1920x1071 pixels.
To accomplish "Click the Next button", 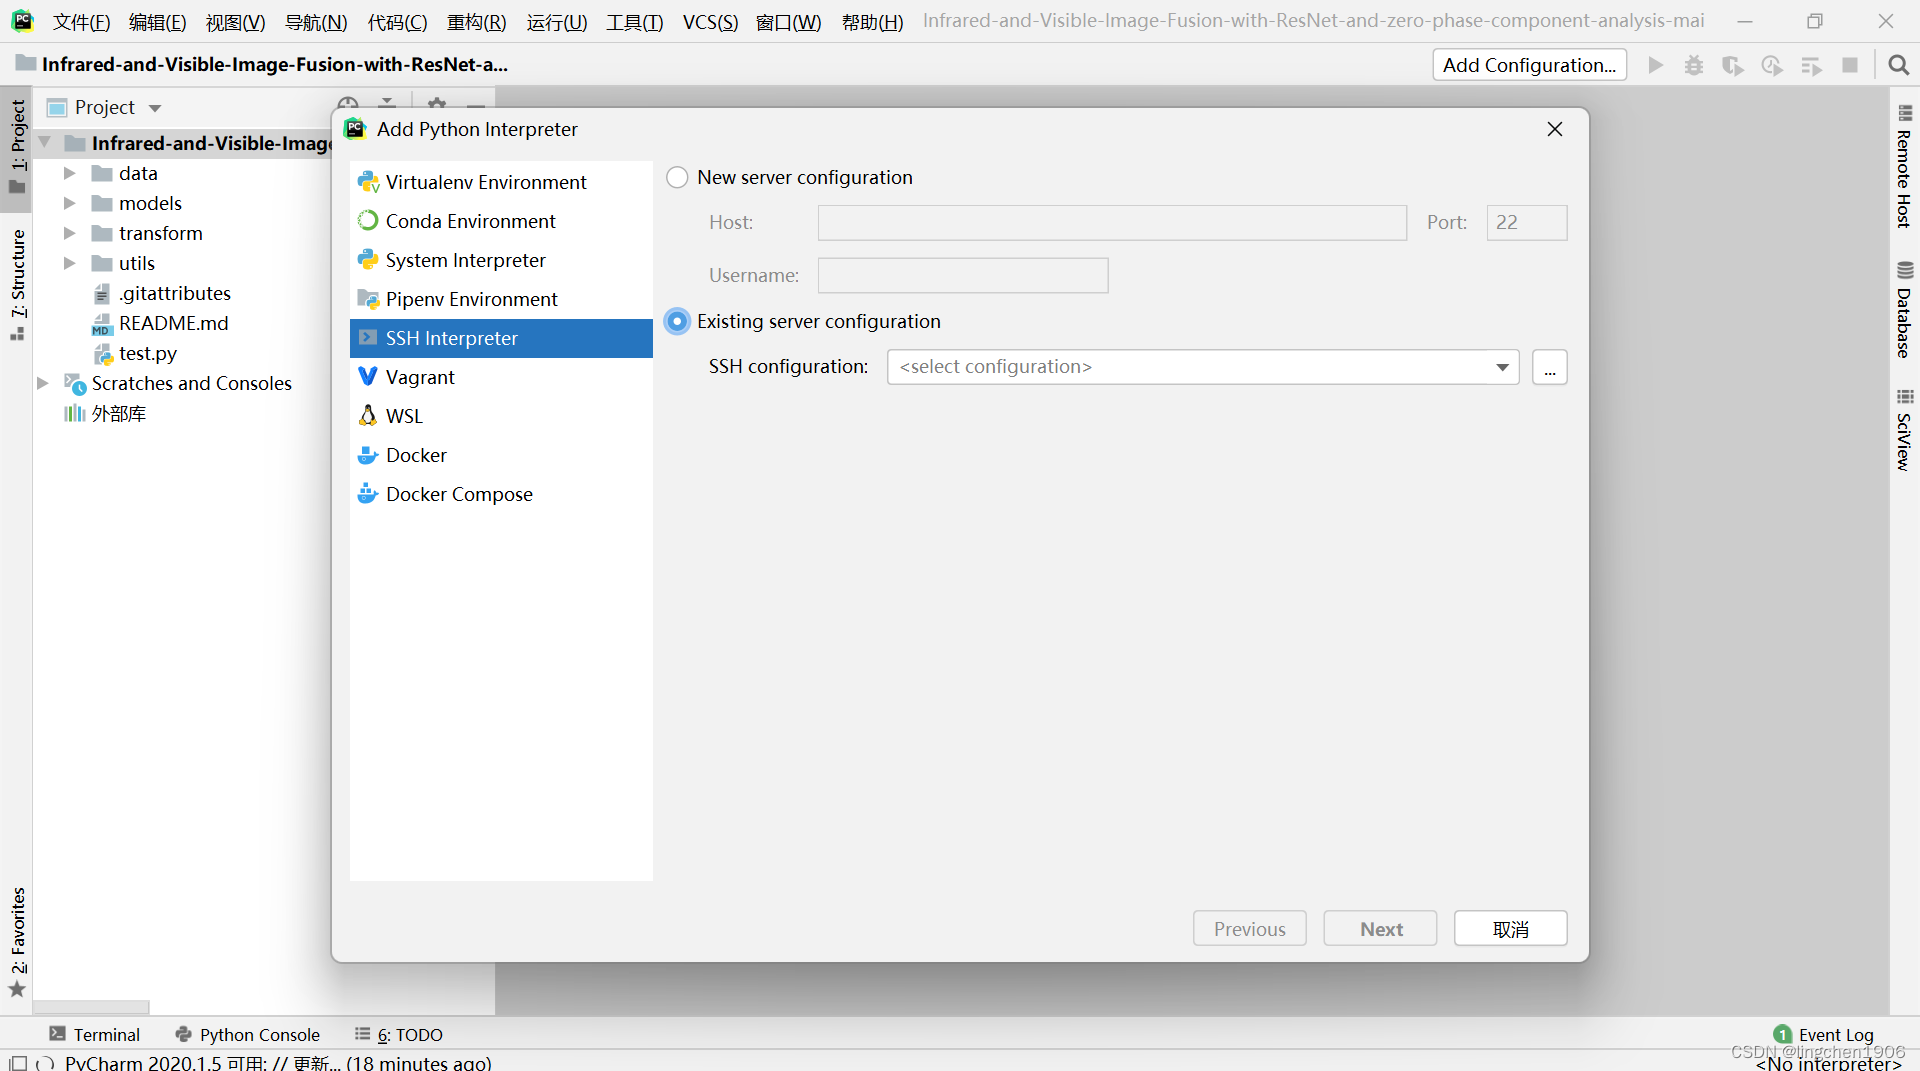I will (x=1380, y=929).
